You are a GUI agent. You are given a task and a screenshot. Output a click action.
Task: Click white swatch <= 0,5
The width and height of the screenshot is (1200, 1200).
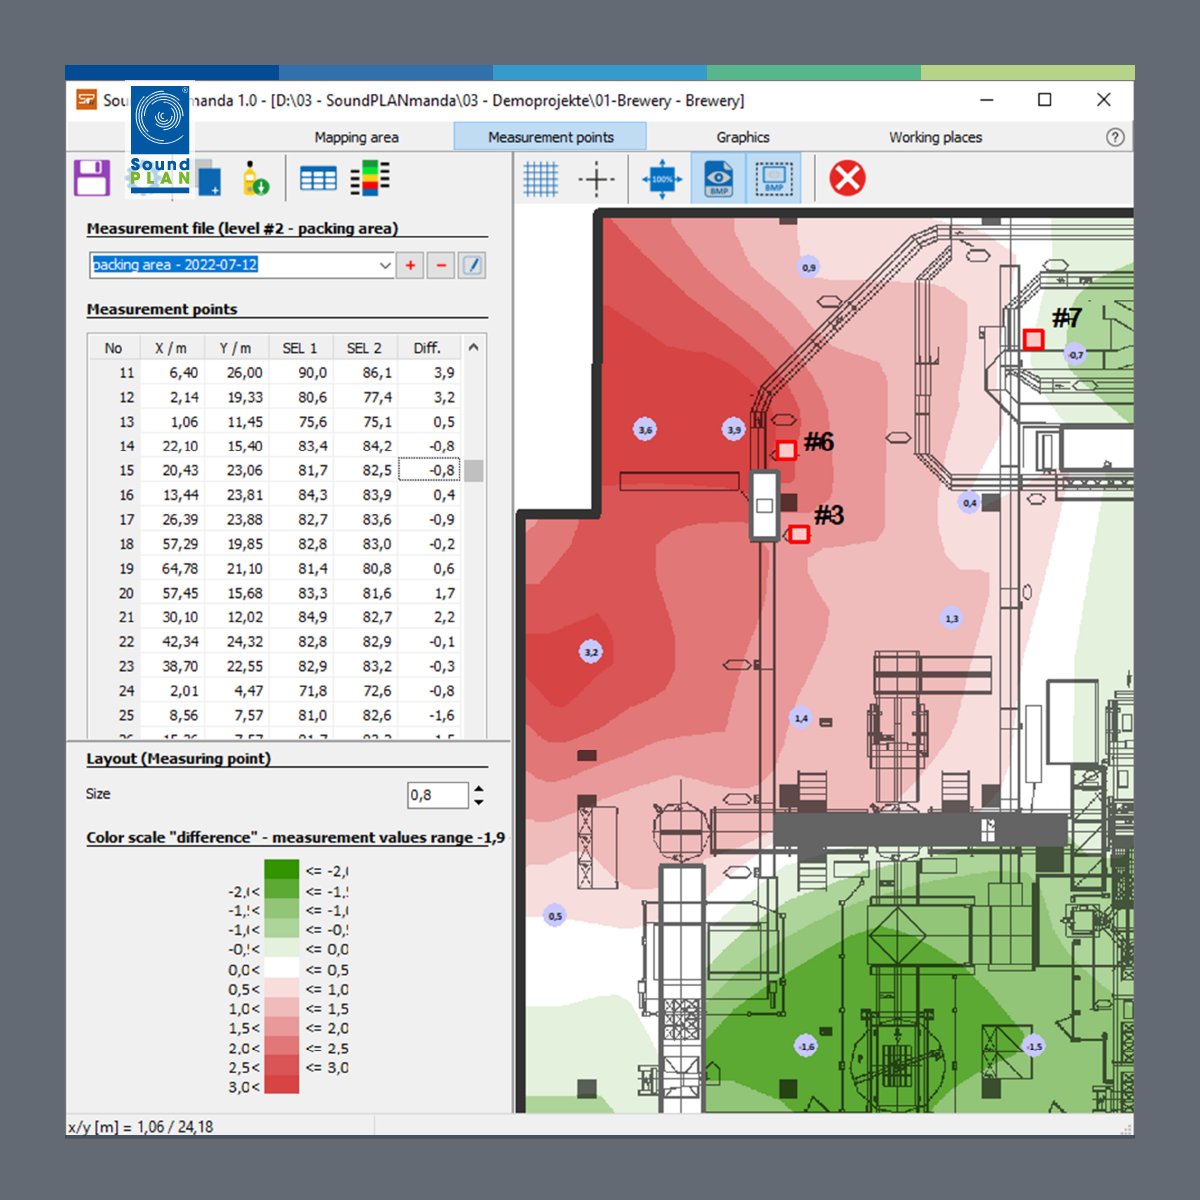point(282,968)
